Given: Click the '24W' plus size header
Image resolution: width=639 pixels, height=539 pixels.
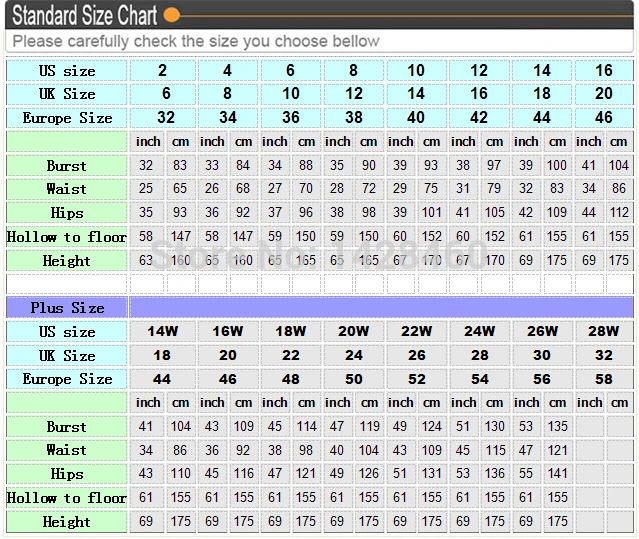Looking at the screenshot, I should [479, 331].
